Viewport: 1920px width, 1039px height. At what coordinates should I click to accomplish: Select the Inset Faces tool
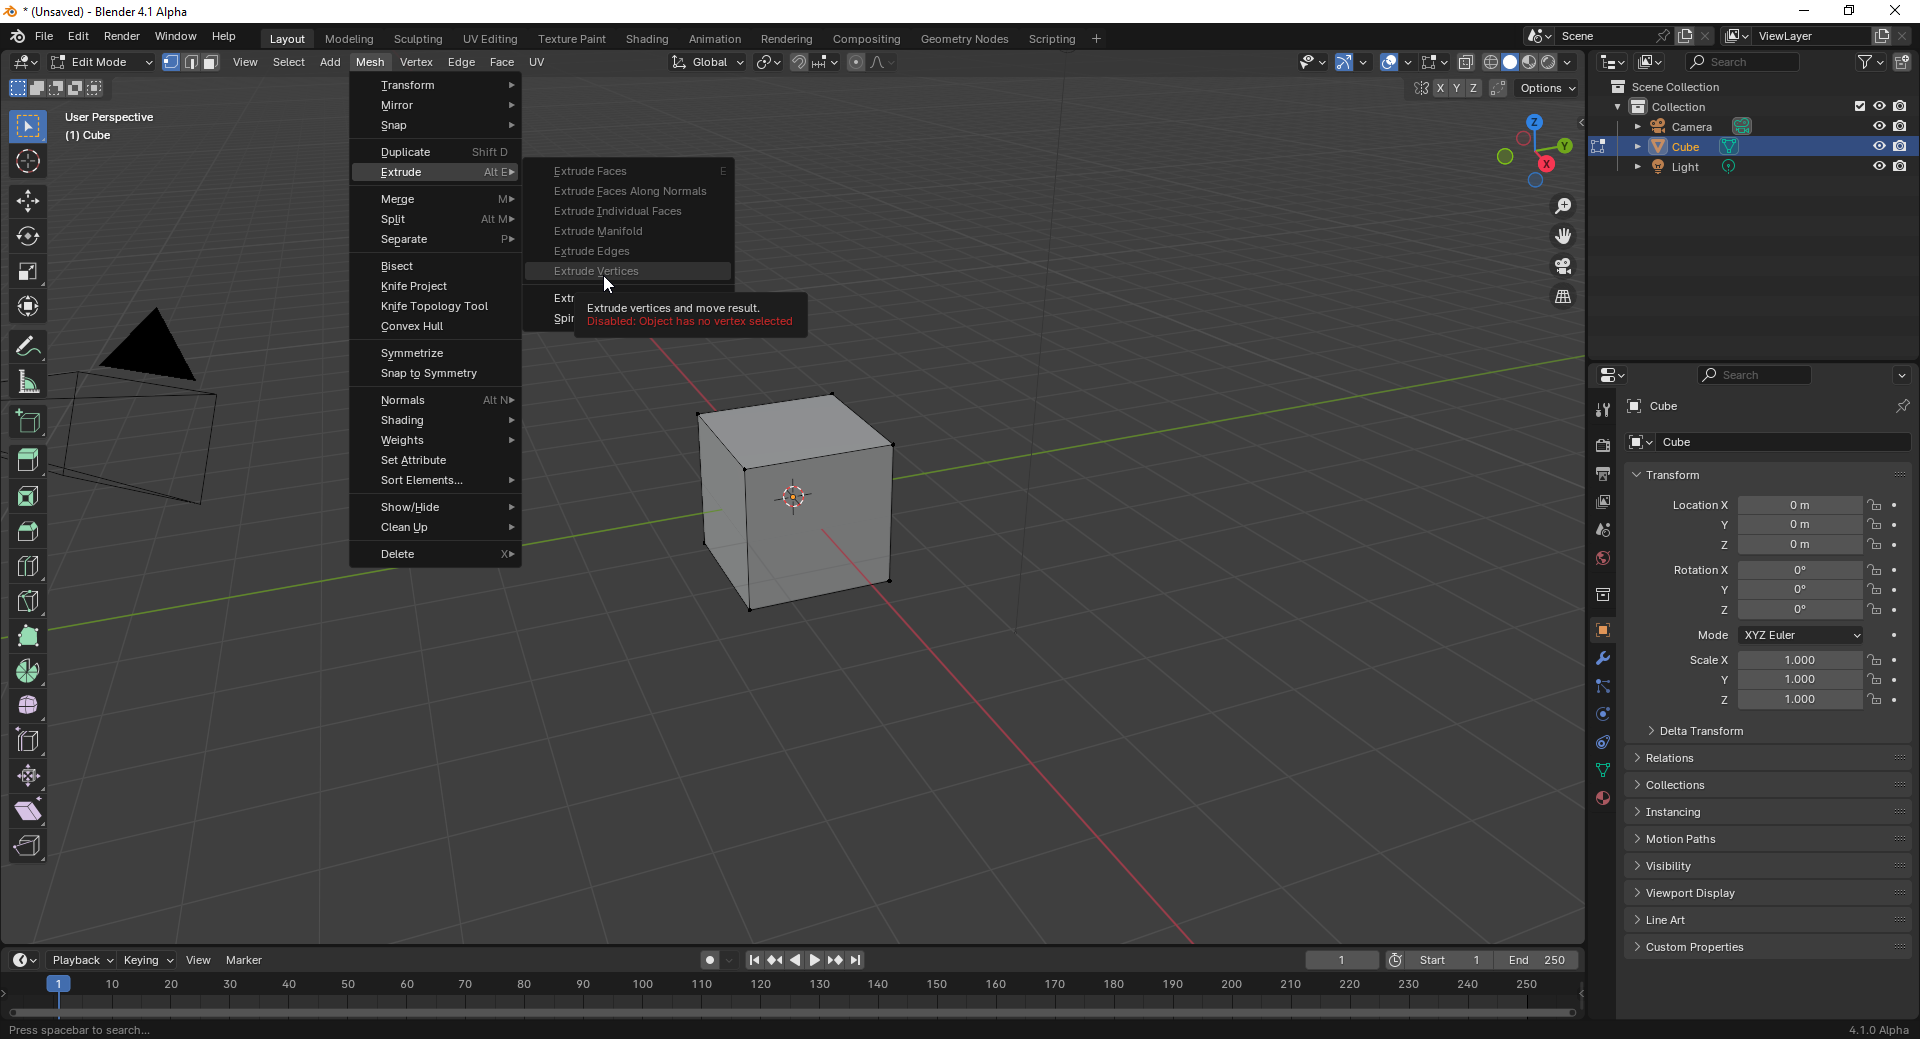point(28,496)
